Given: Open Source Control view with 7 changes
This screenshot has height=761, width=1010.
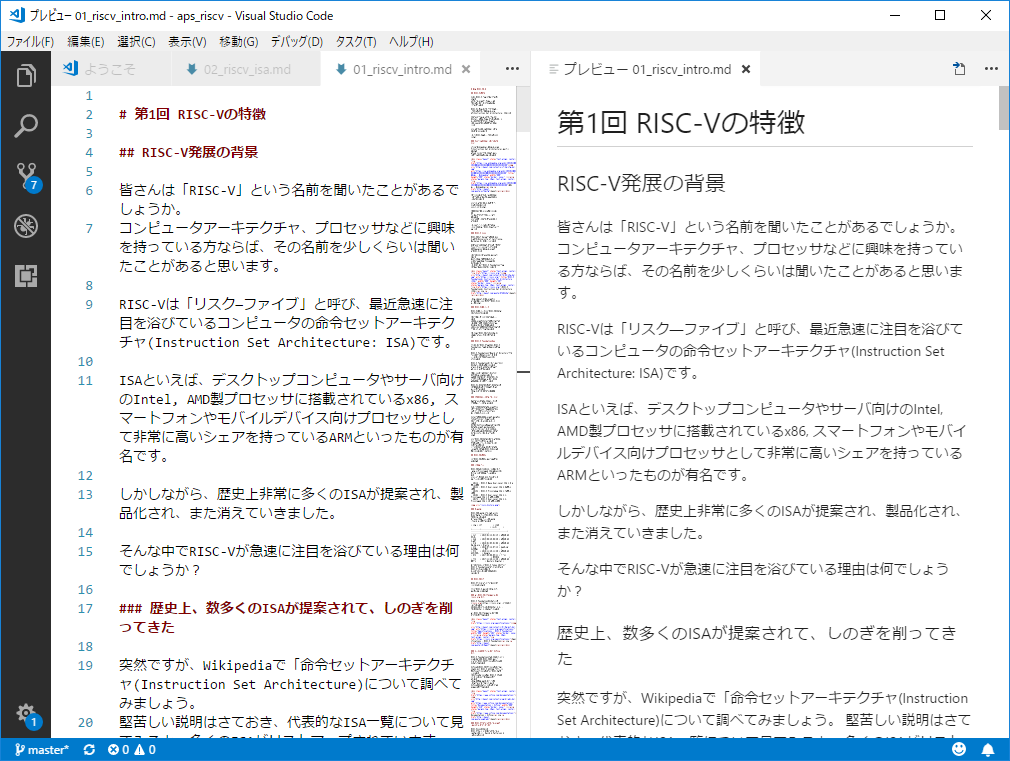Looking at the screenshot, I should point(26,176).
